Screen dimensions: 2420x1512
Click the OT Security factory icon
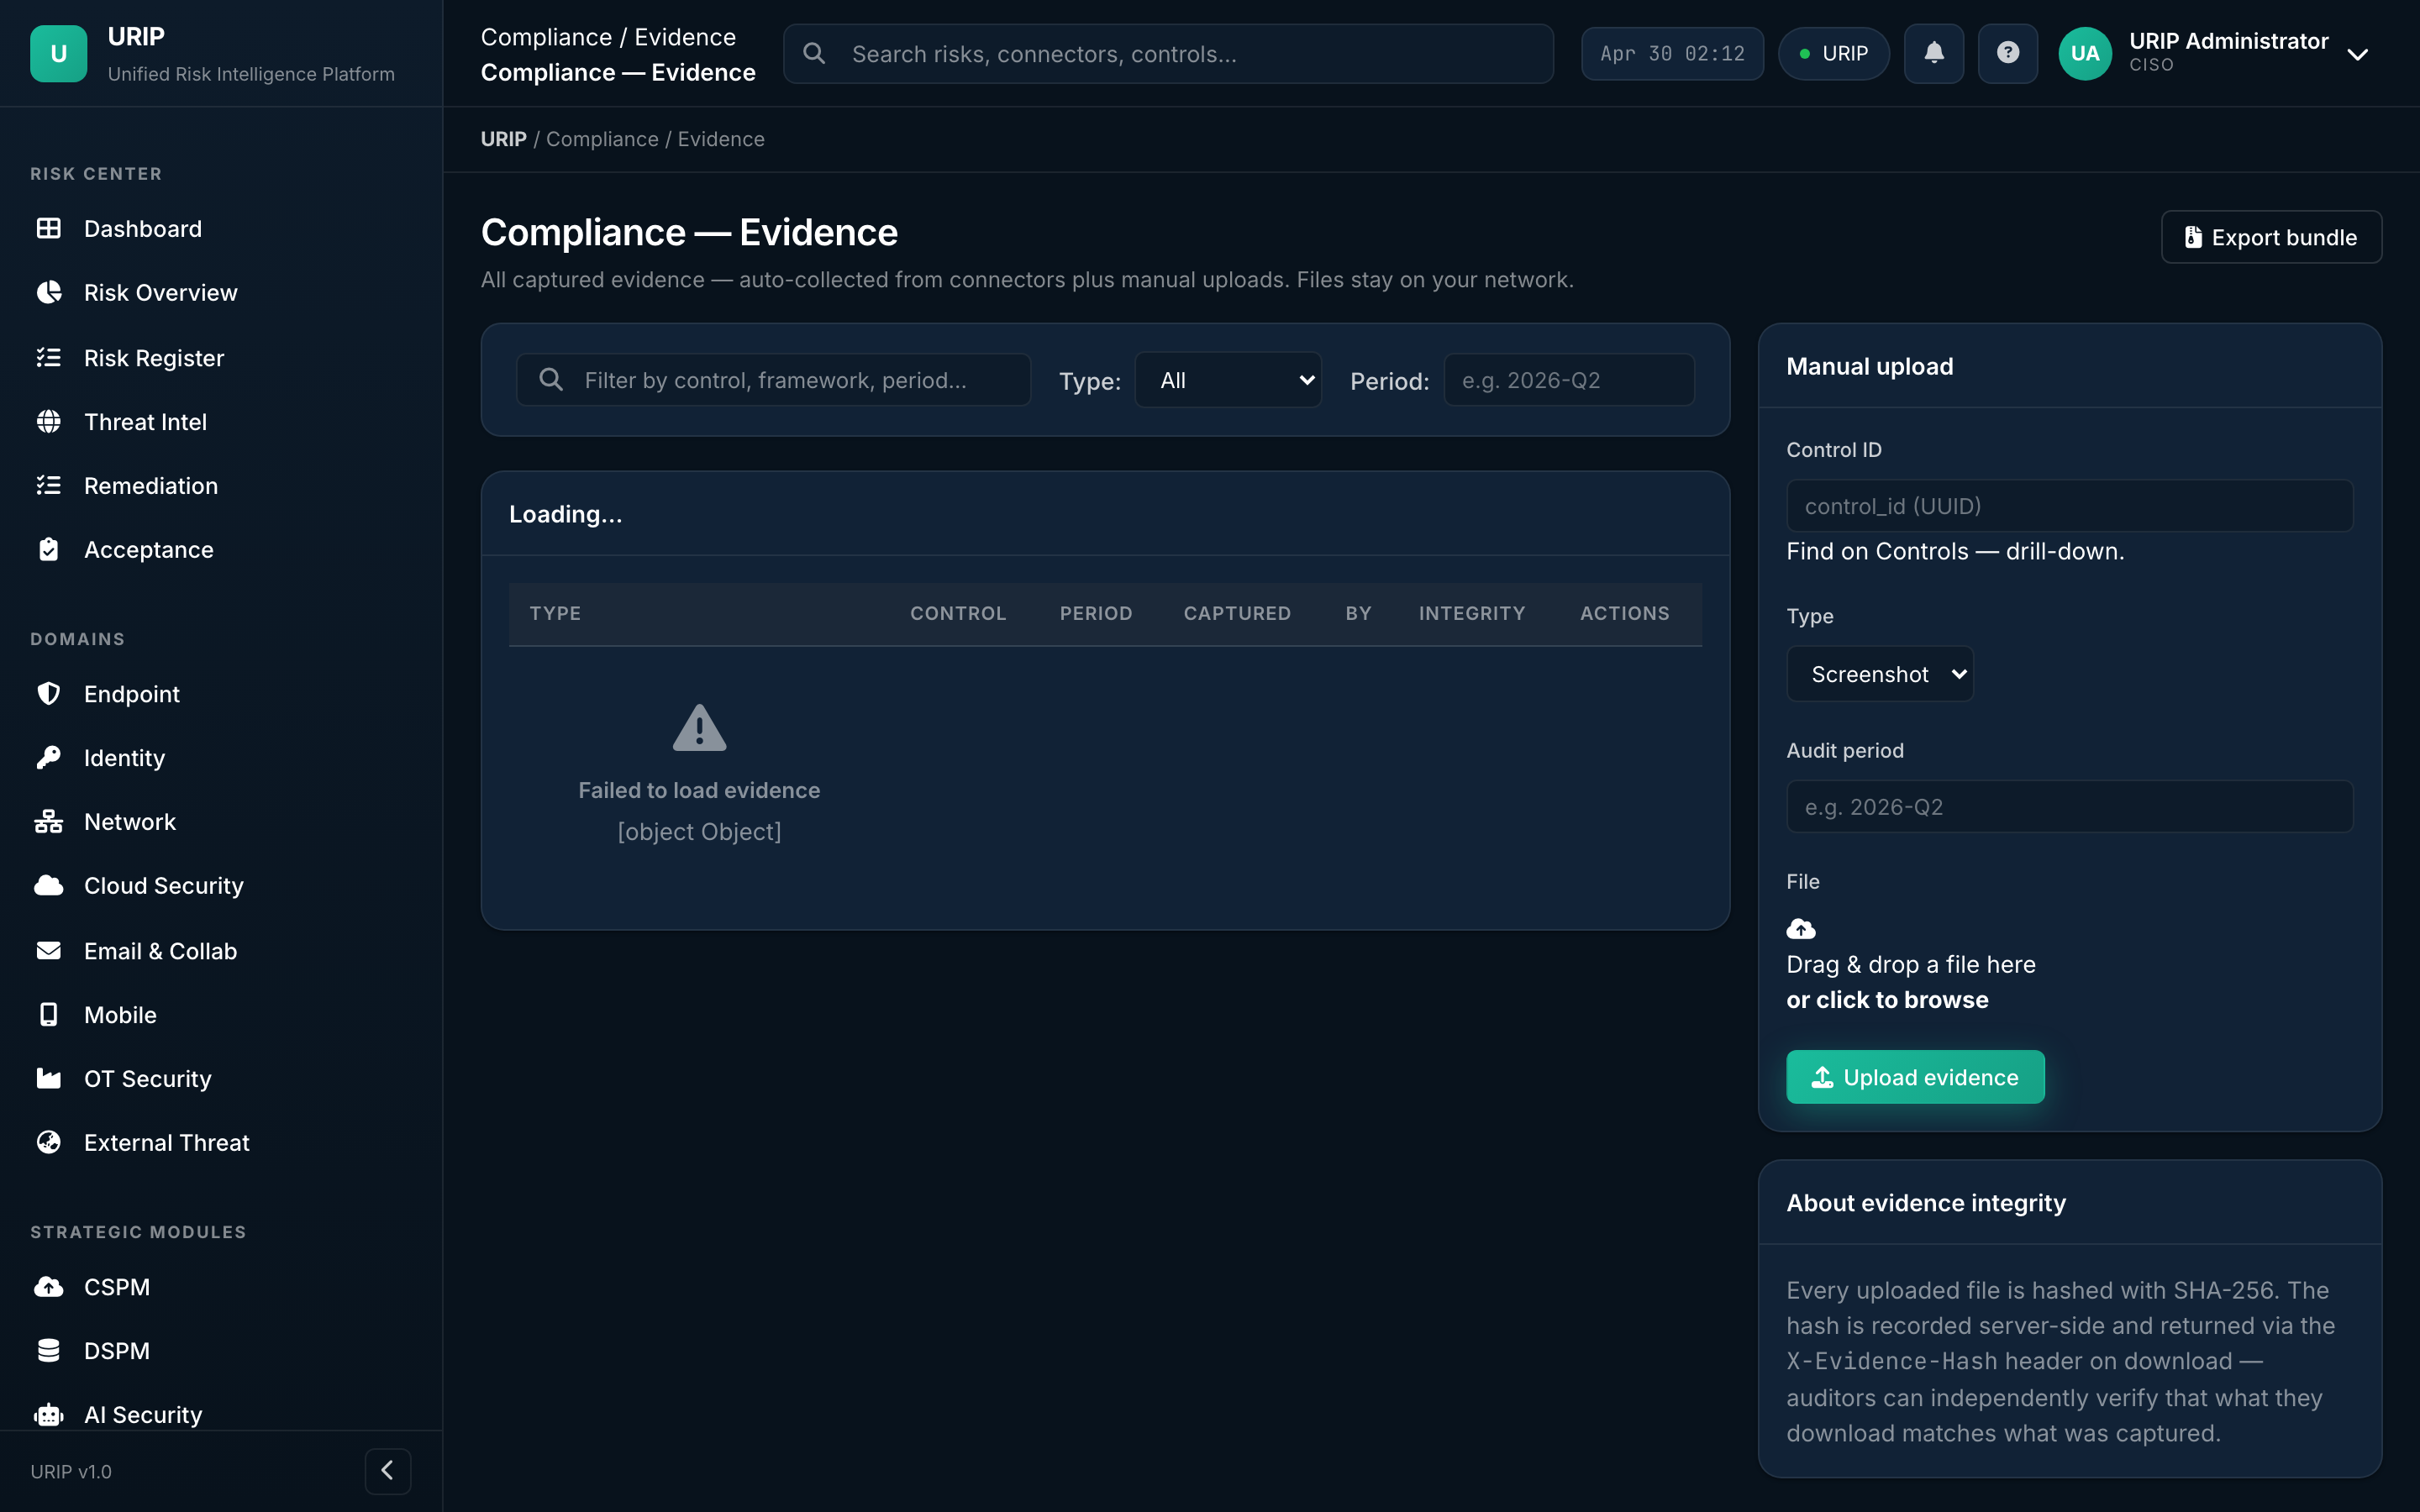[49, 1078]
